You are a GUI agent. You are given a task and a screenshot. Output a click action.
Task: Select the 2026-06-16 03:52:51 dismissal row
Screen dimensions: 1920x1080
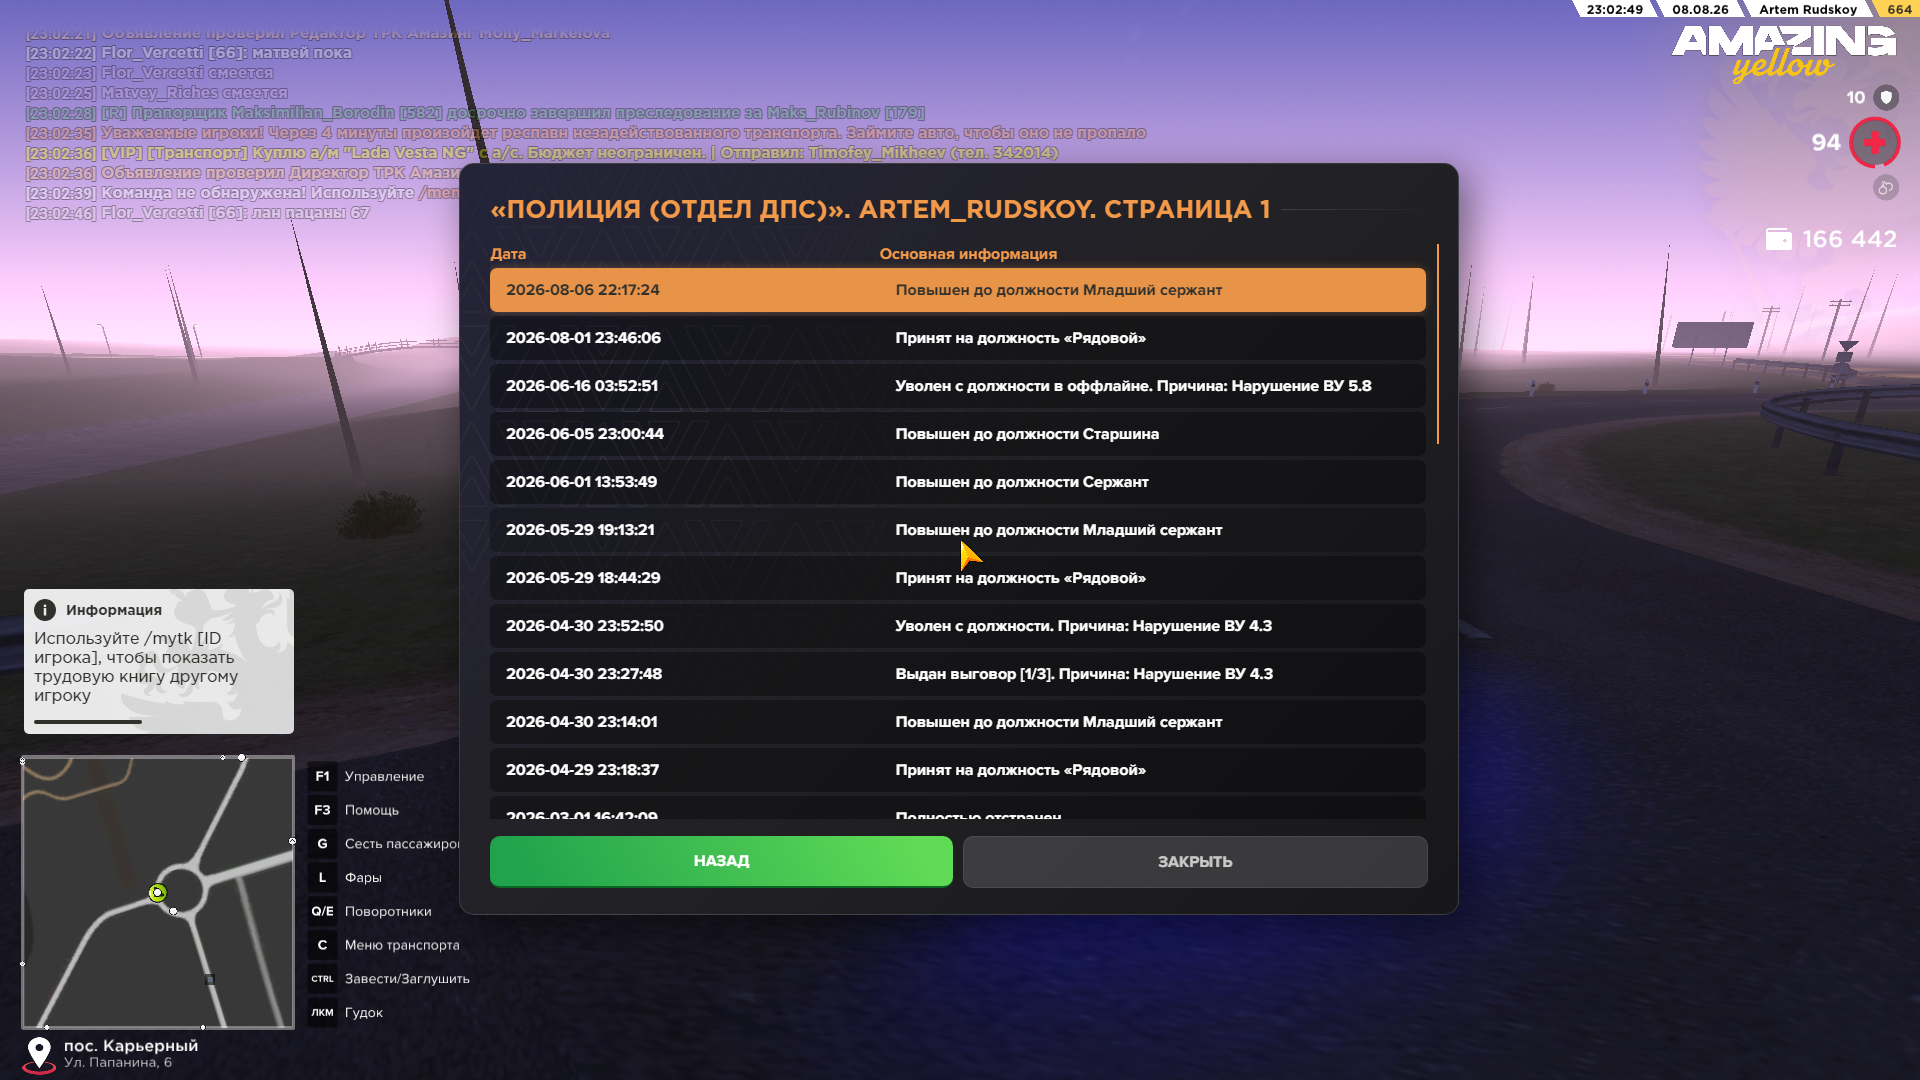click(x=957, y=386)
